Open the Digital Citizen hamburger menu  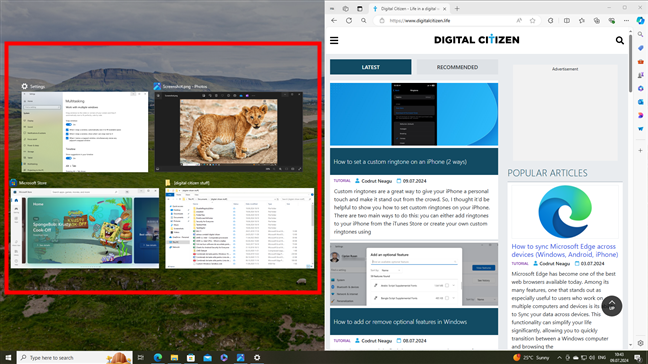coord(334,40)
